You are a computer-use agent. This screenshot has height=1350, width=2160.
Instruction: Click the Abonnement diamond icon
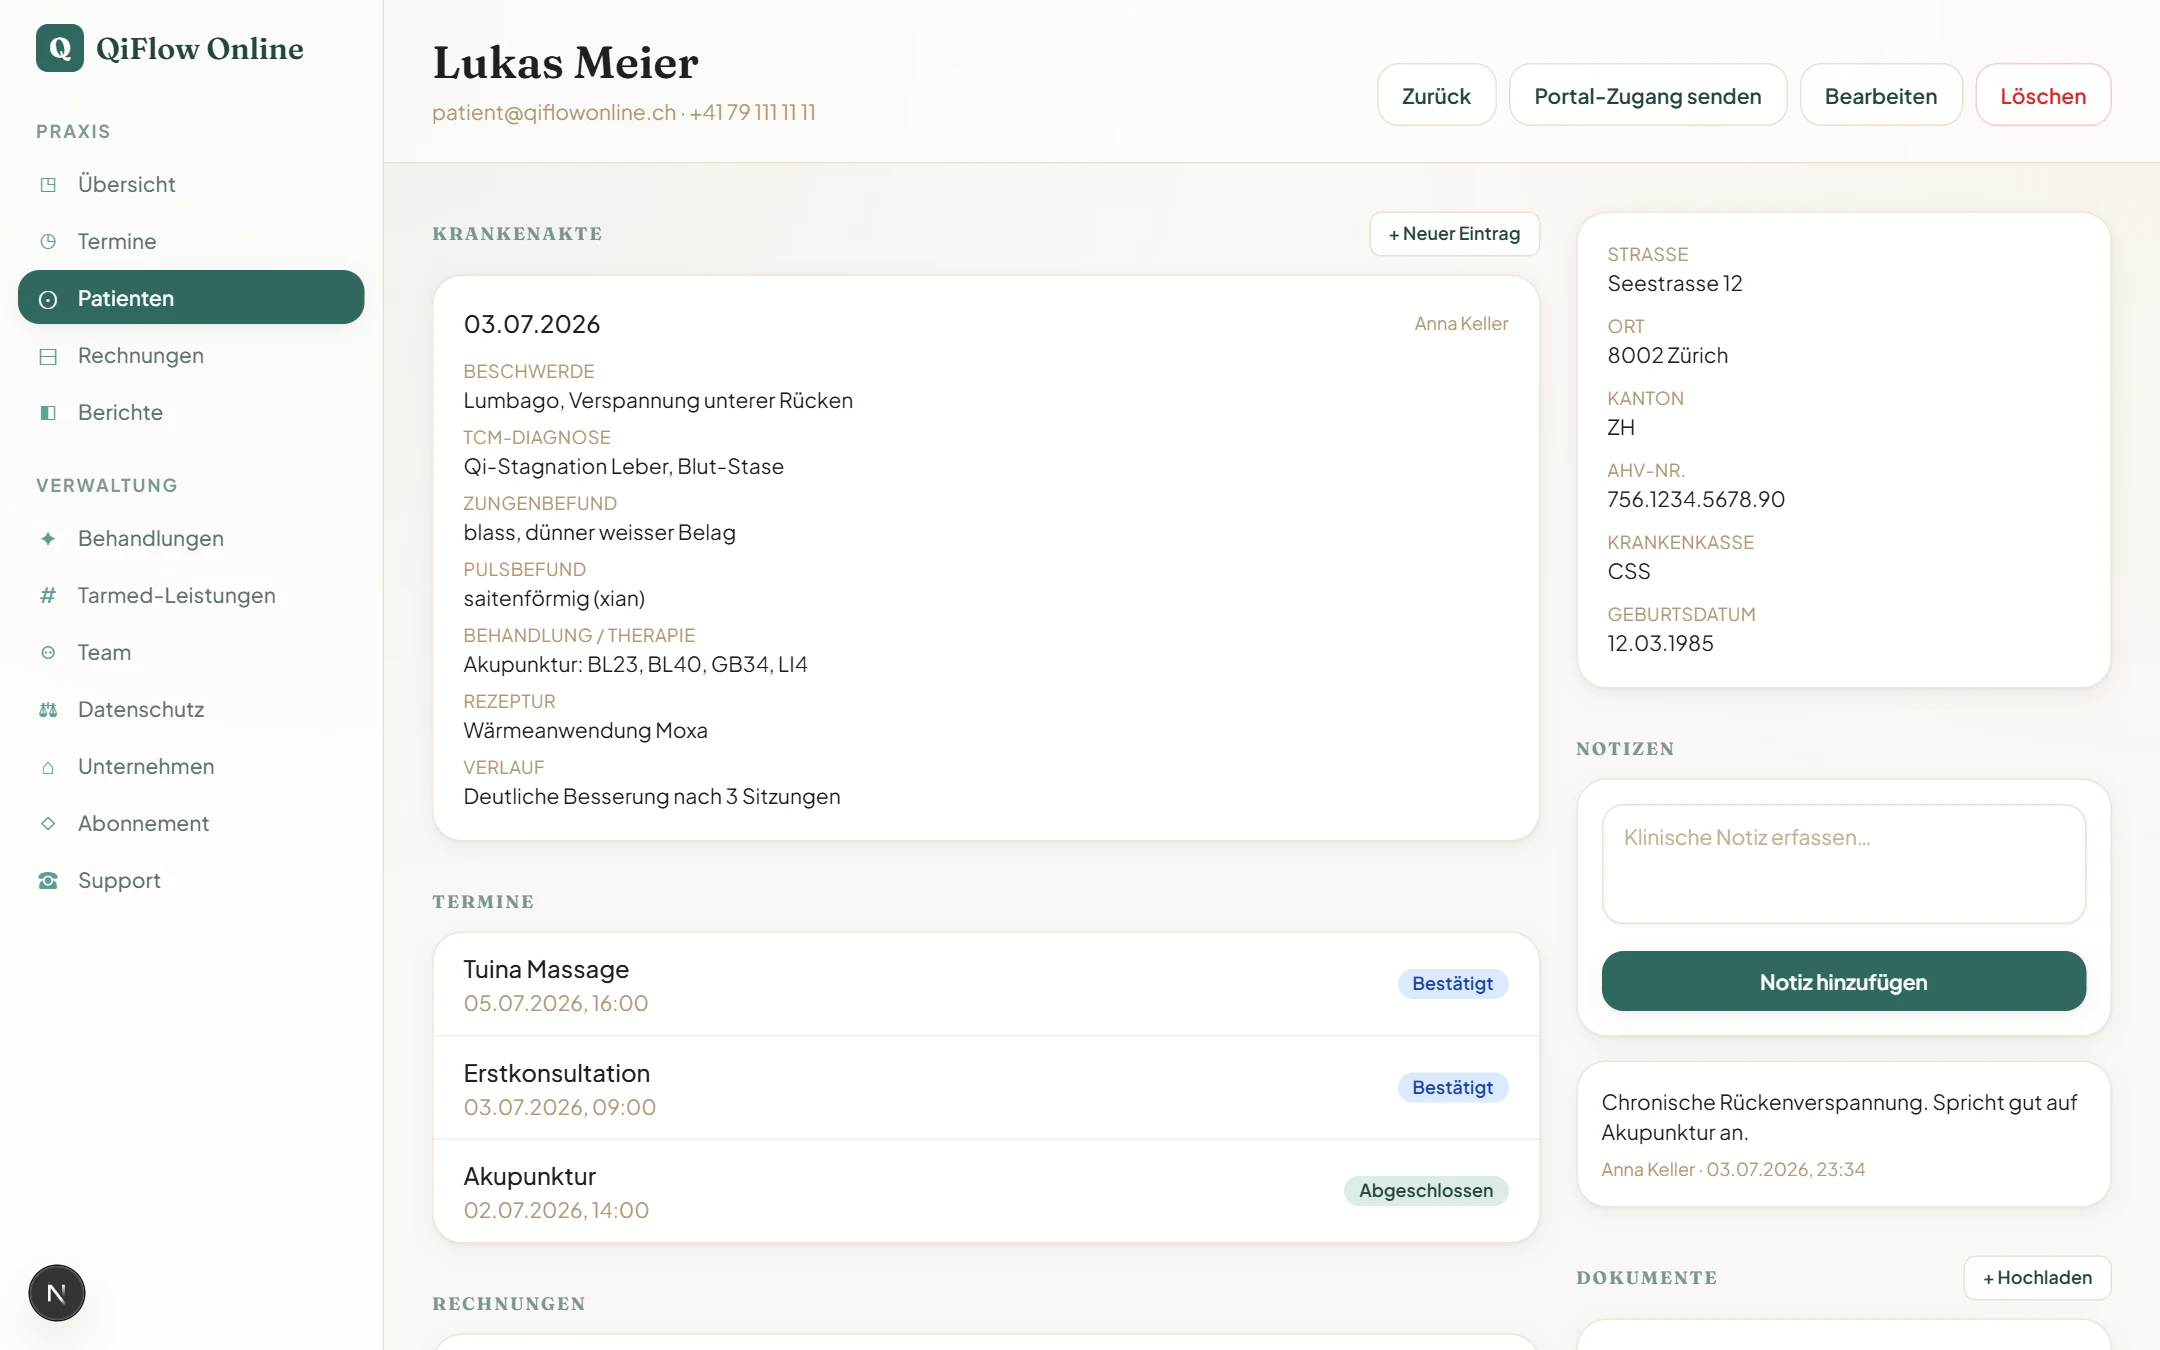tap(48, 823)
